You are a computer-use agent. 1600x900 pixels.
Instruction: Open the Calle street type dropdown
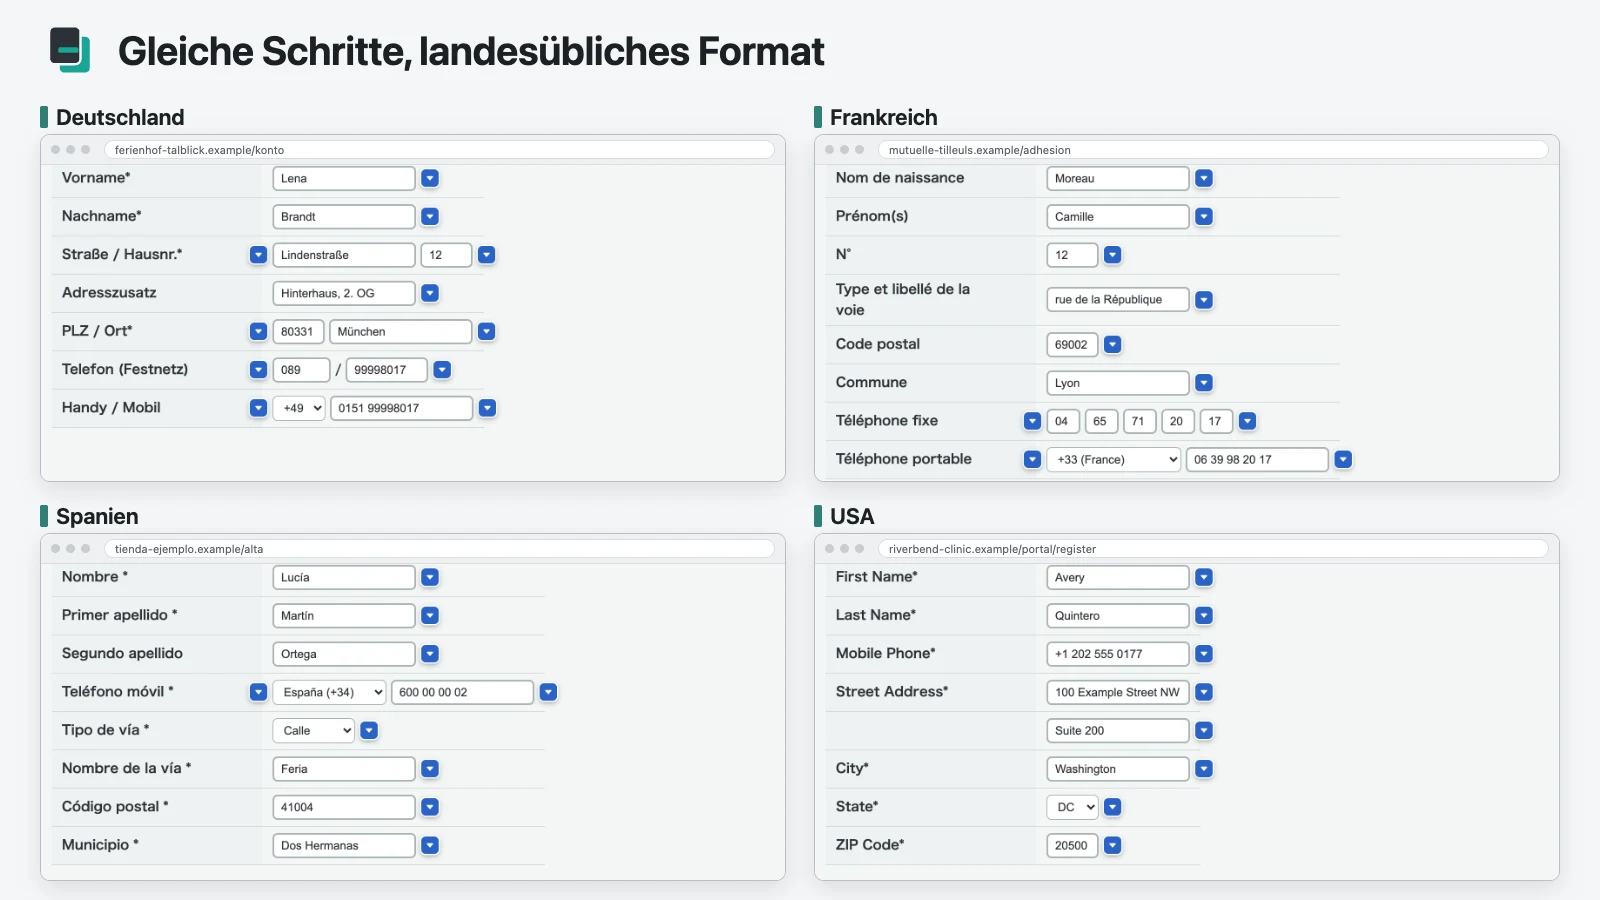click(x=314, y=730)
